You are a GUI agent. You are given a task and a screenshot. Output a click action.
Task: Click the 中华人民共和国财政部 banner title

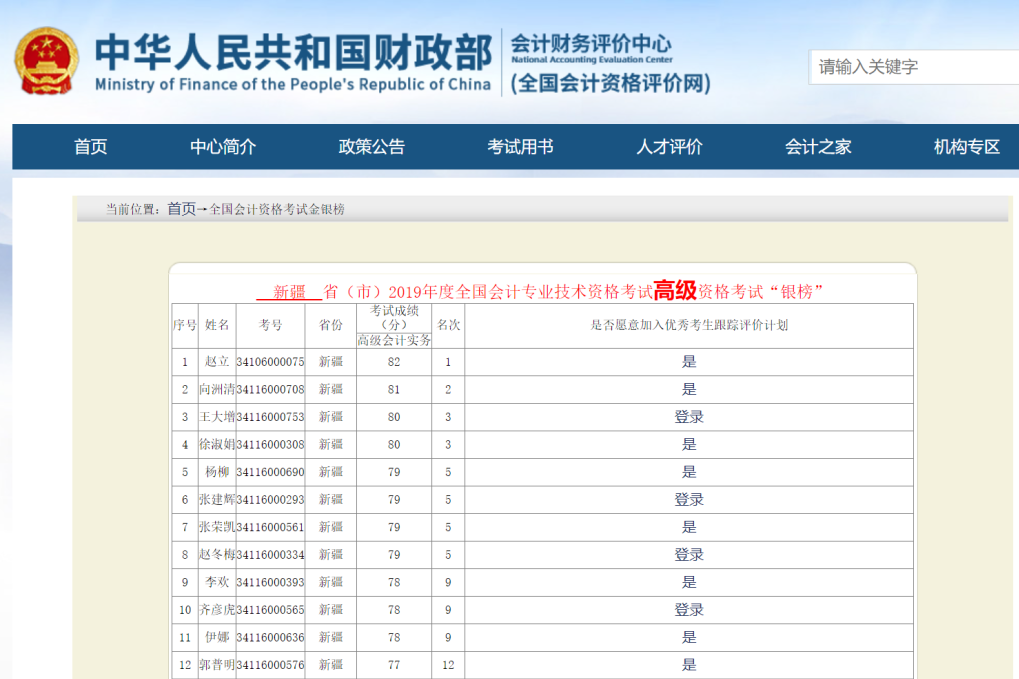point(293,52)
